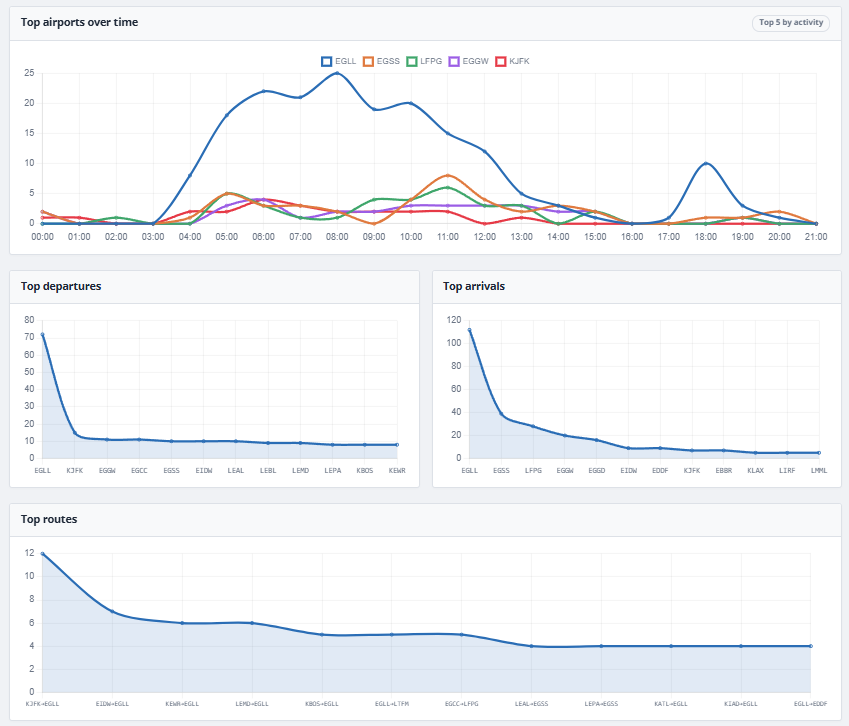Image resolution: width=849 pixels, height=726 pixels.
Task: Click the orange EGSS peak at 11:00
Action: tap(448, 175)
